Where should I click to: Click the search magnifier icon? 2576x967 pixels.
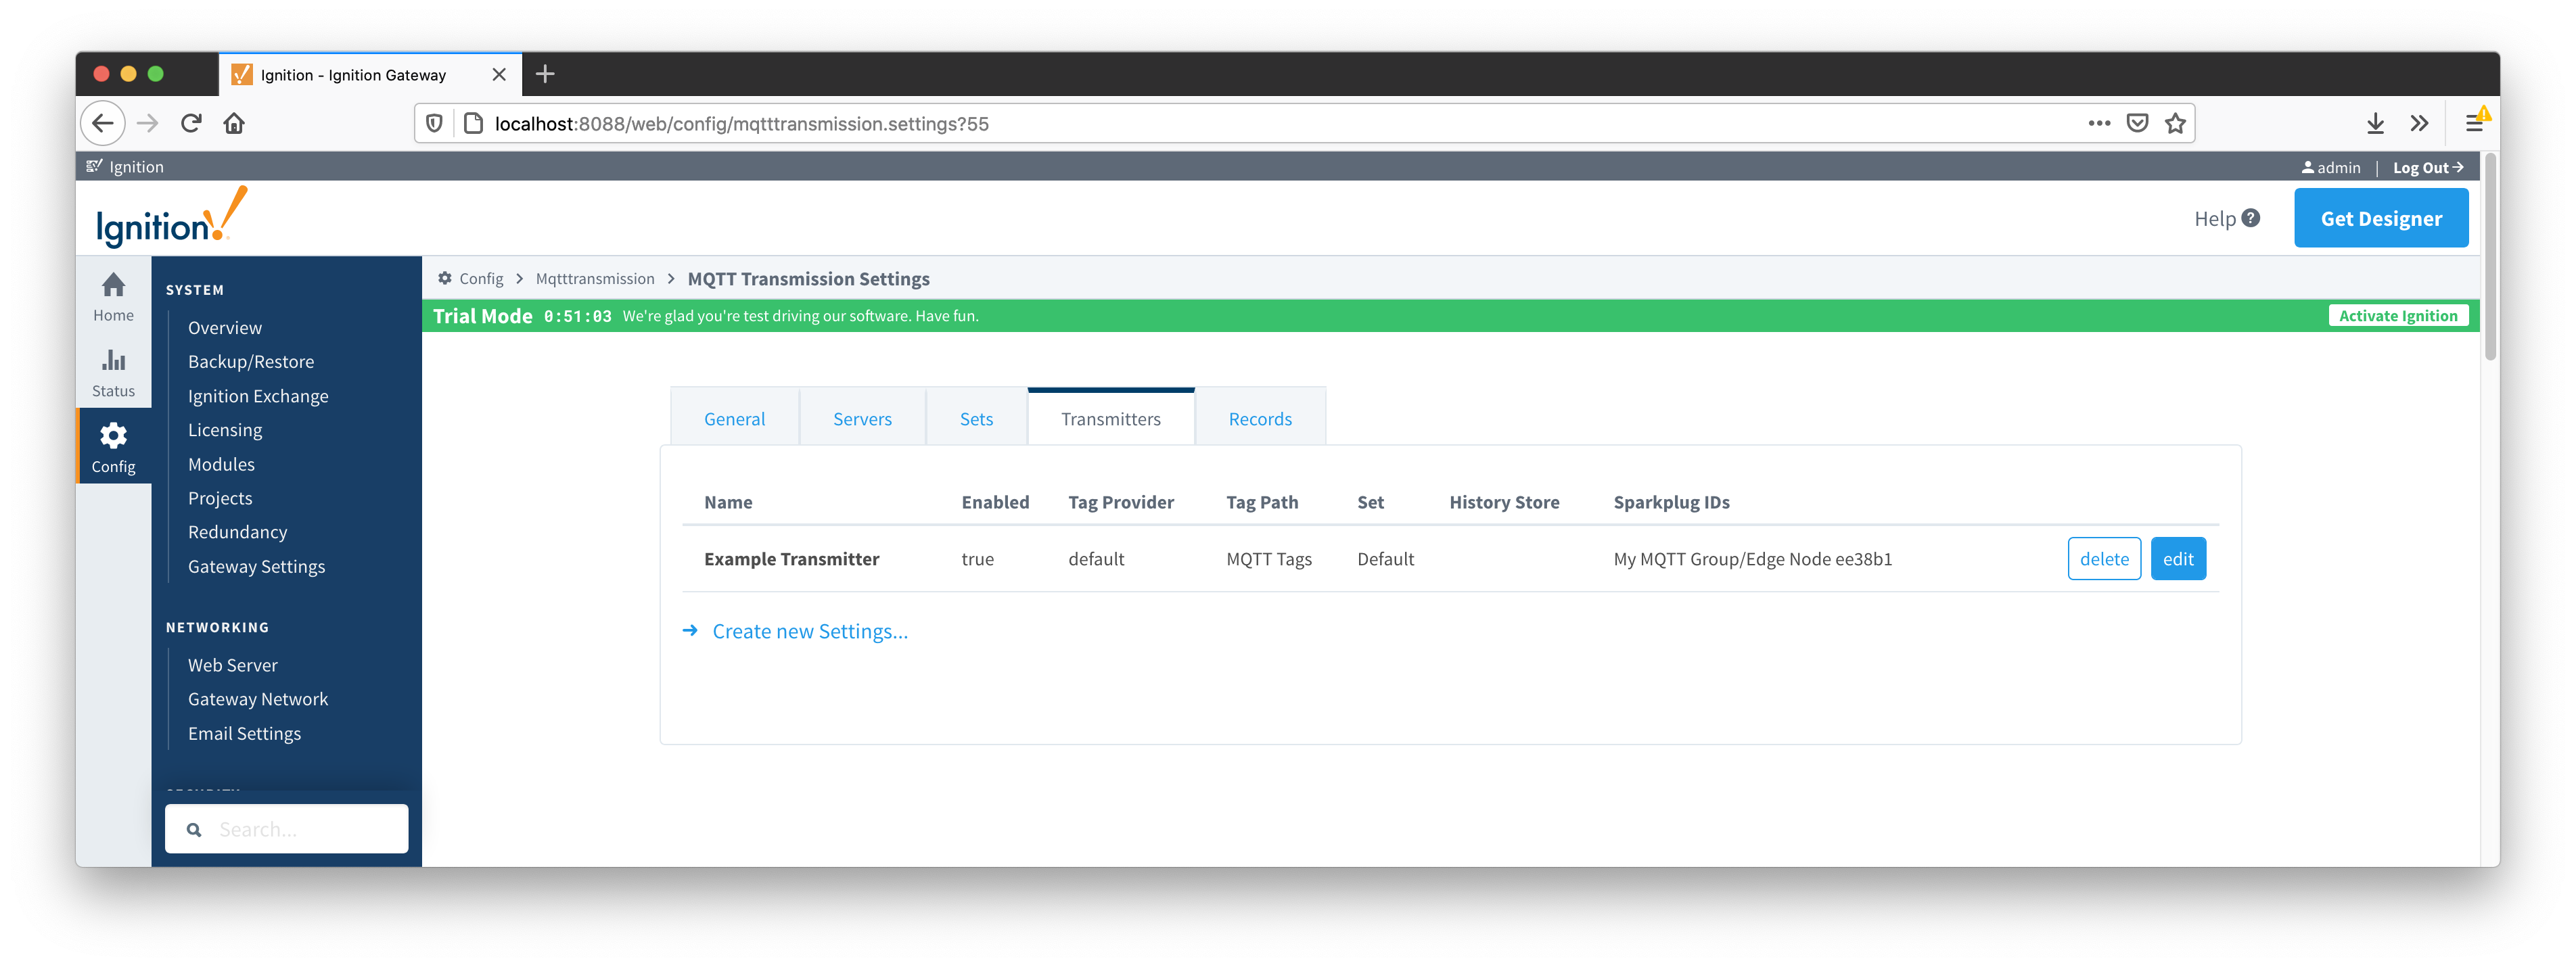point(194,829)
